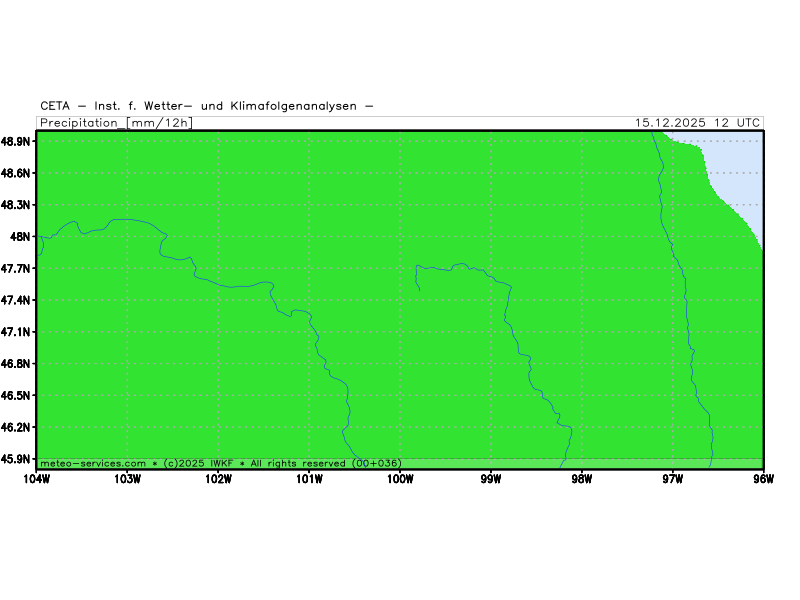Screen dimensions: 800x600
Task: Click the 100W longitude axis label
Action: 400,479
